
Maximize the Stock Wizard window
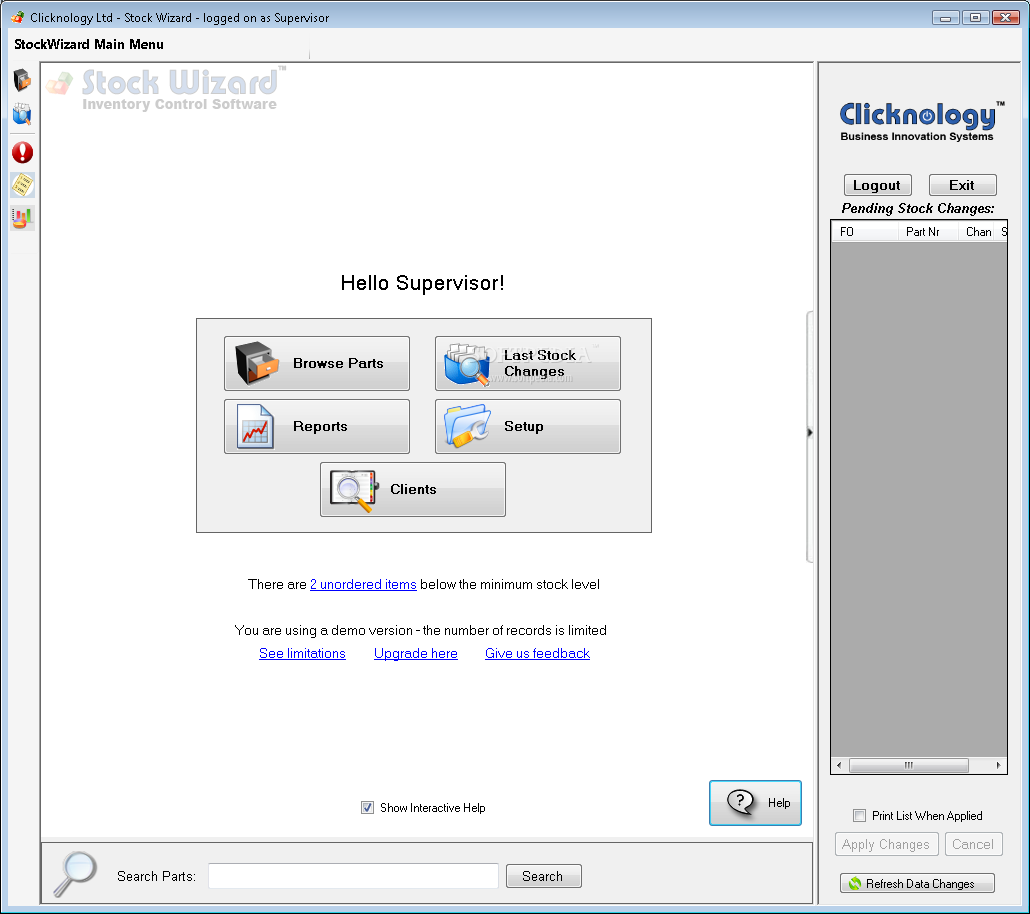[x=975, y=18]
